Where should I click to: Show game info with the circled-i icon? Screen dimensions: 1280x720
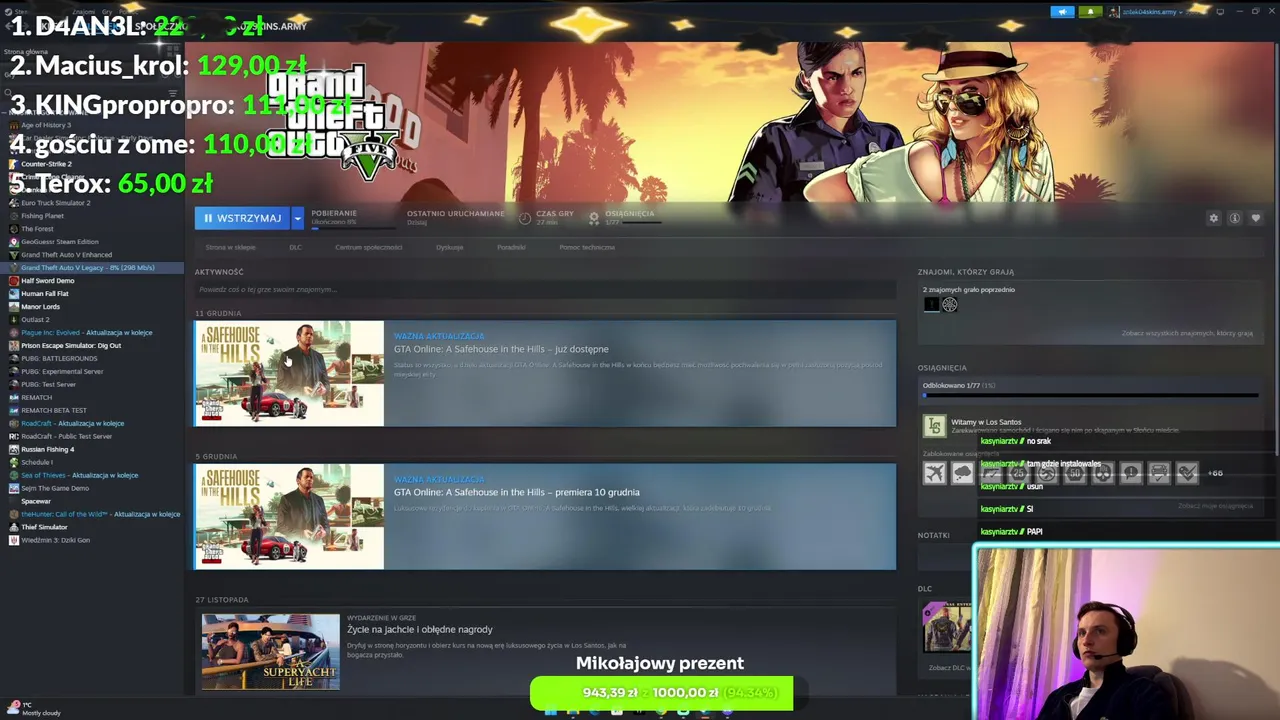(1235, 218)
